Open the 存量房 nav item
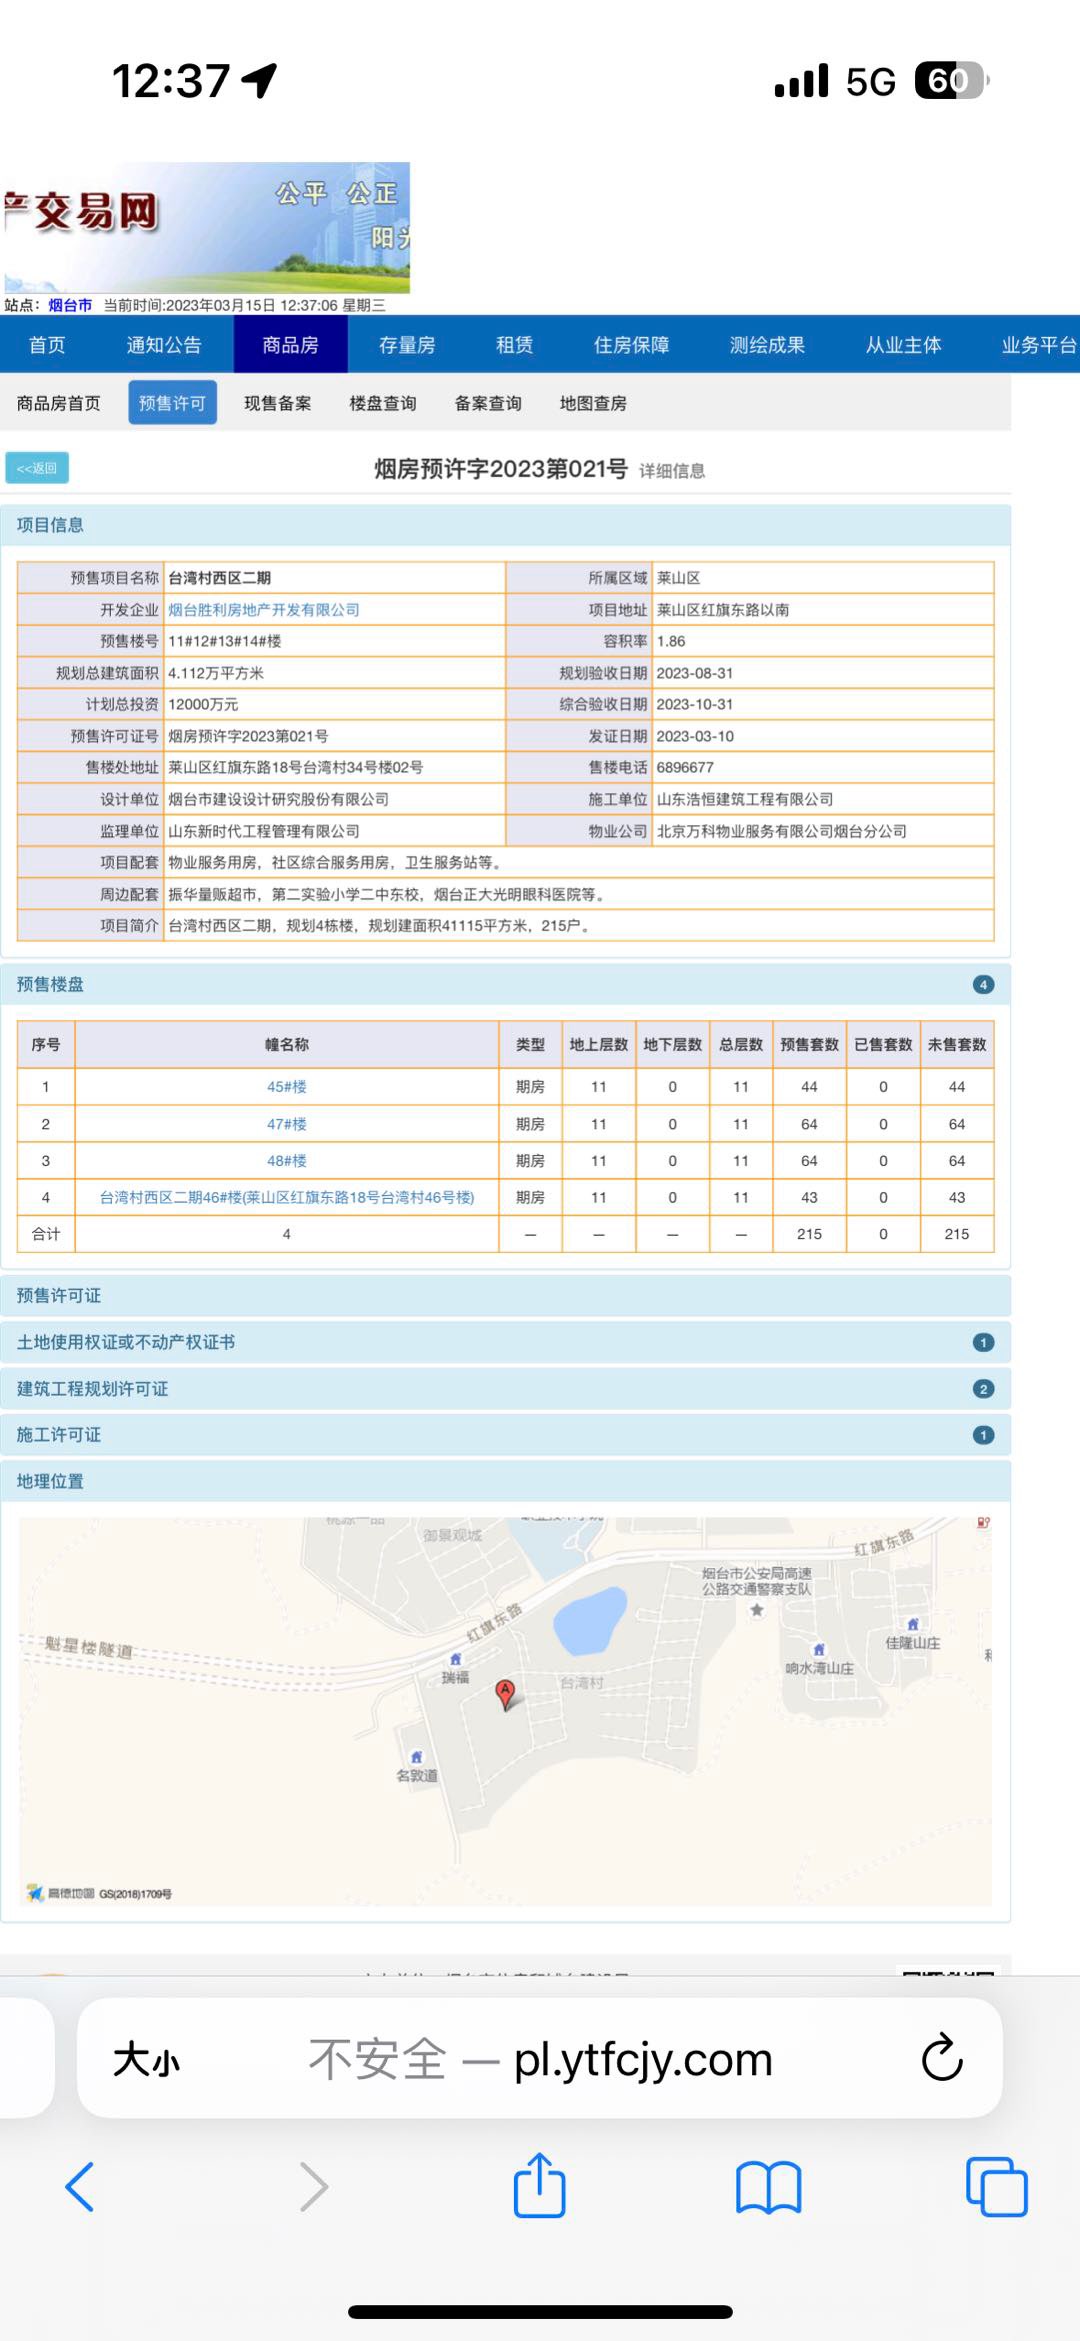The image size is (1080, 2341). click(x=407, y=345)
